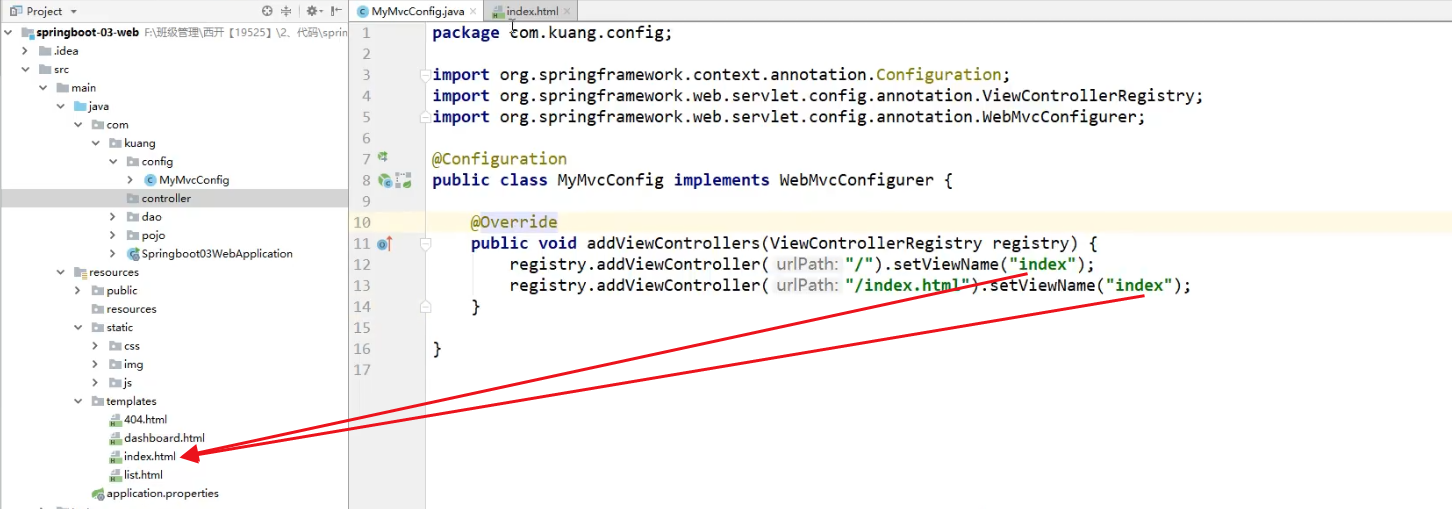This screenshot has height=509, width=1452.
Task: Click the package com.kuang.config statement
Action: 552,33
